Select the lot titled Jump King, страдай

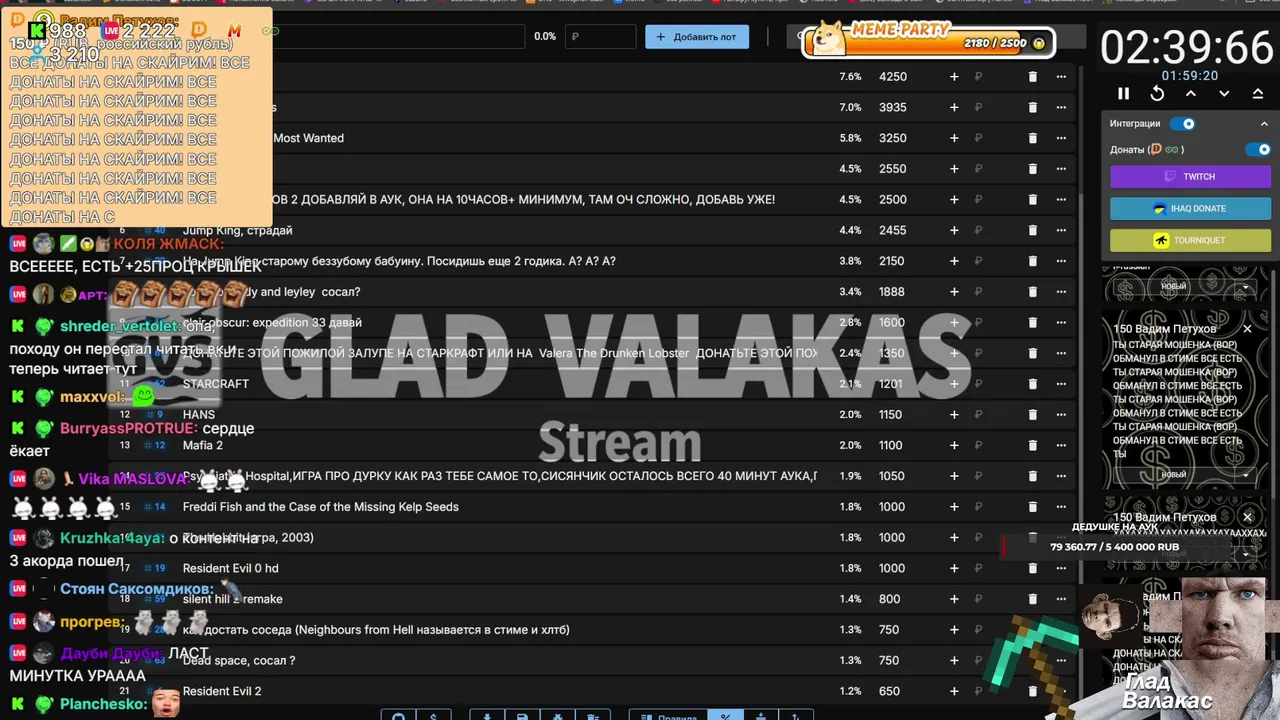click(x=238, y=231)
